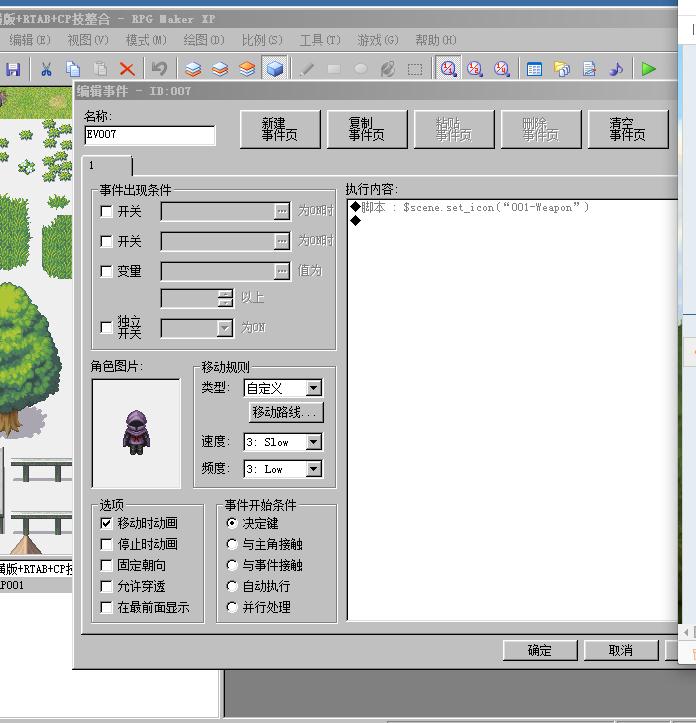Open the Script editor icon
696x723 pixels.
[x=589, y=69]
